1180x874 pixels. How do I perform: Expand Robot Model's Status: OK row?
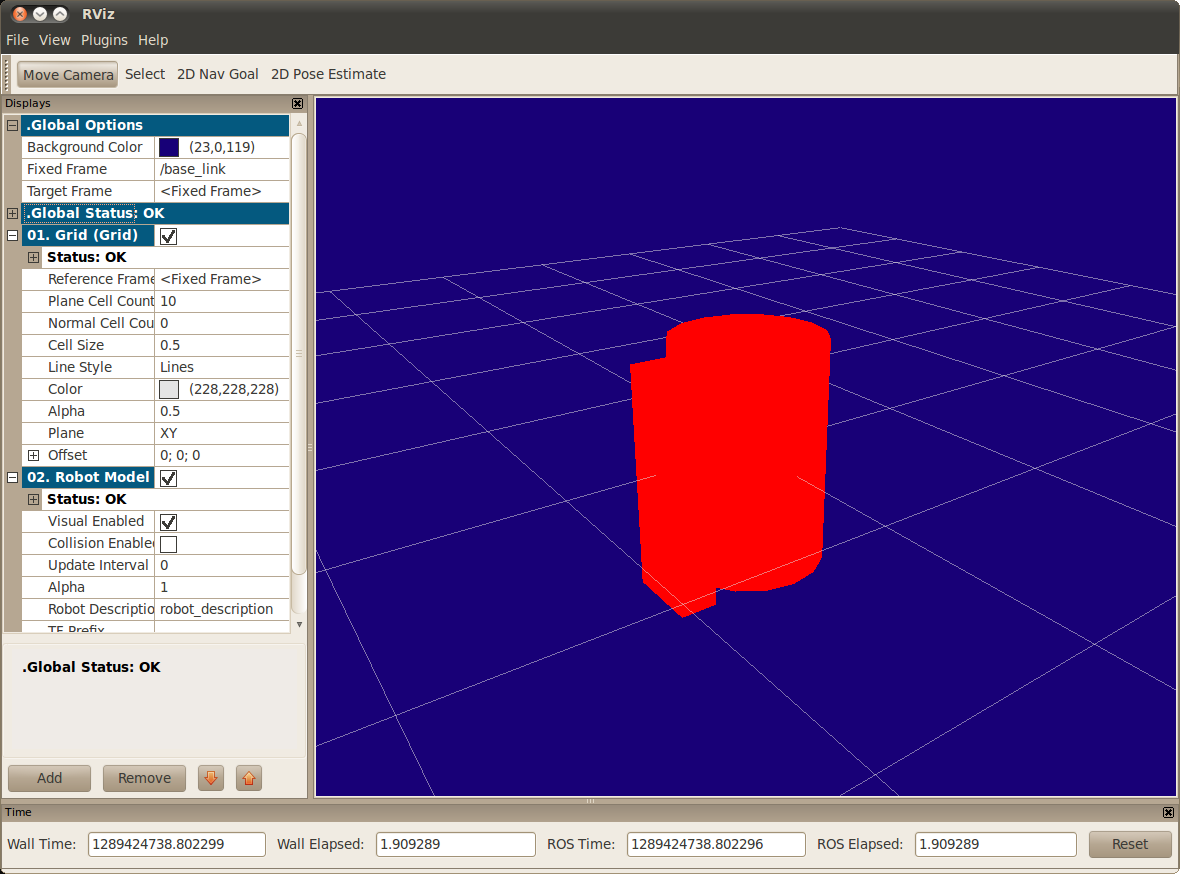(34, 499)
